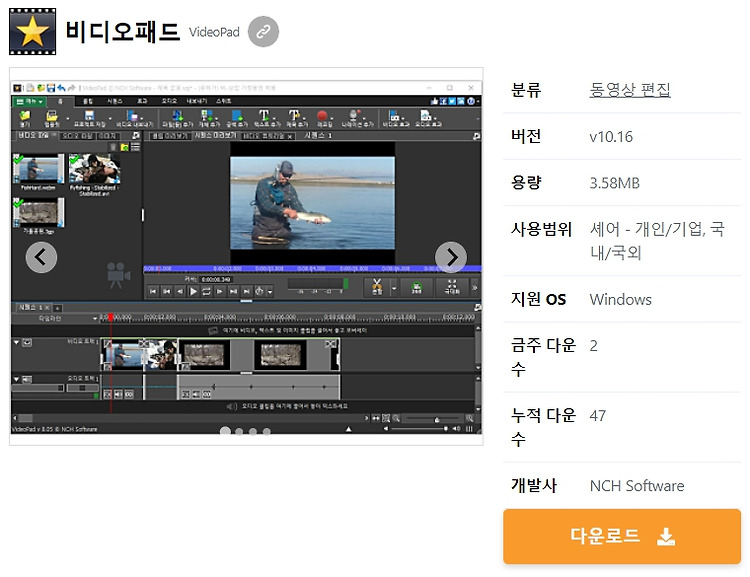Click the timeline zoom slider handle
Image resolution: width=750 pixels, height=577 pixels.
[437, 420]
